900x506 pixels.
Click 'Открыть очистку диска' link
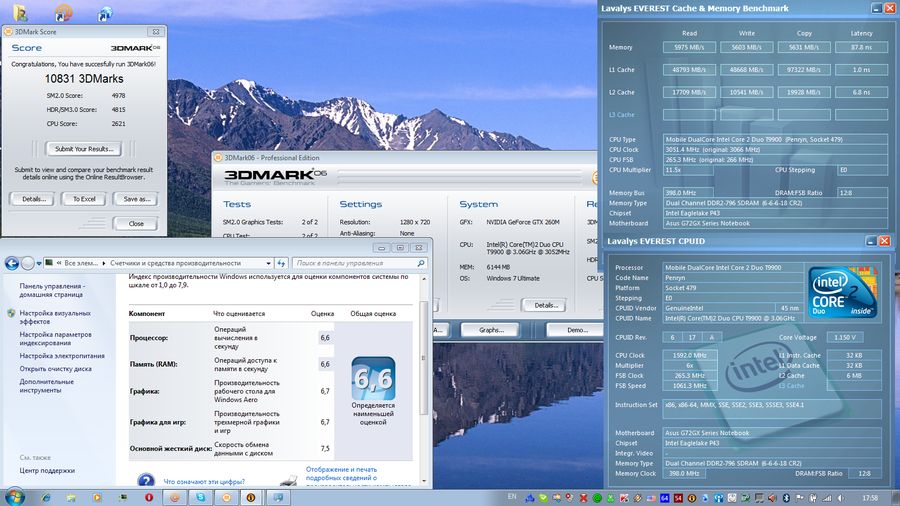56,369
